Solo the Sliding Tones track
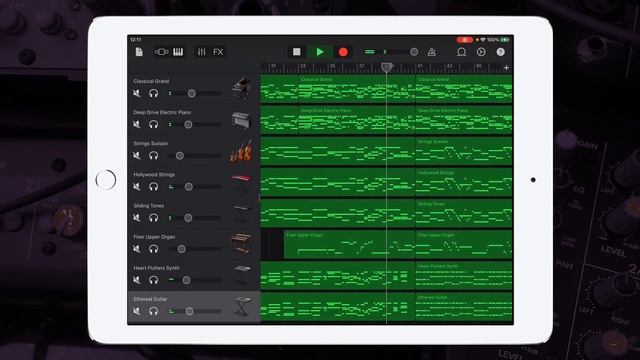Viewport: 640px width, 360px height. pos(153,218)
